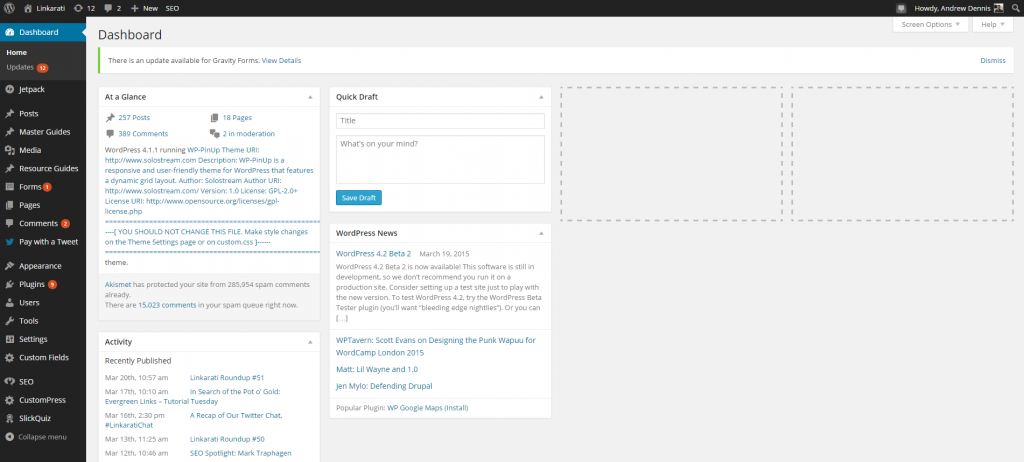The height and width of the screenshot is (462, 1024).
Task: Collapse the Quick Draft widget
Action: point(541,97)
